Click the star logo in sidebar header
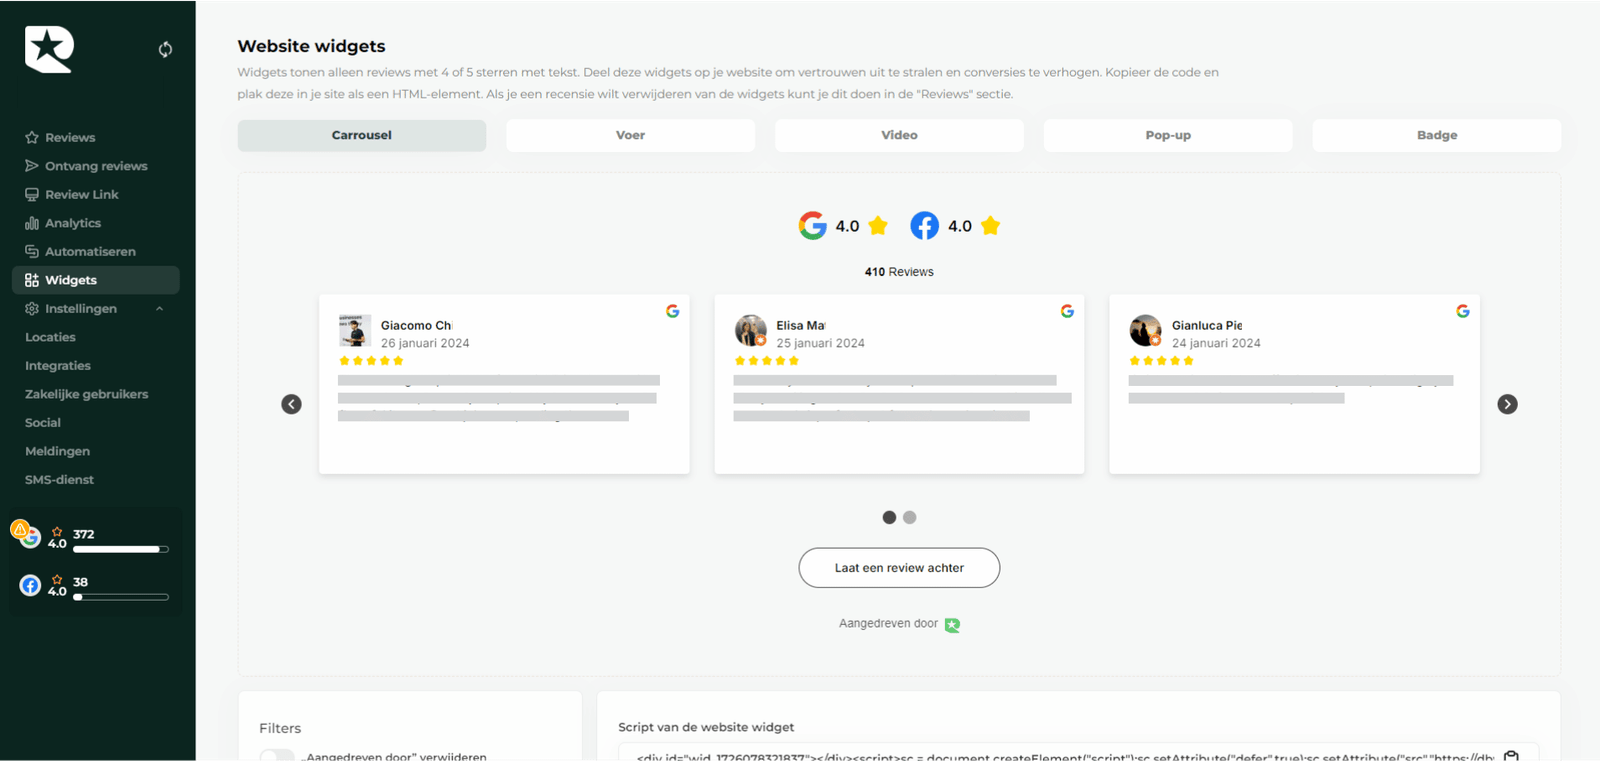The image size is (1600, 761). (x=49, y=49)
